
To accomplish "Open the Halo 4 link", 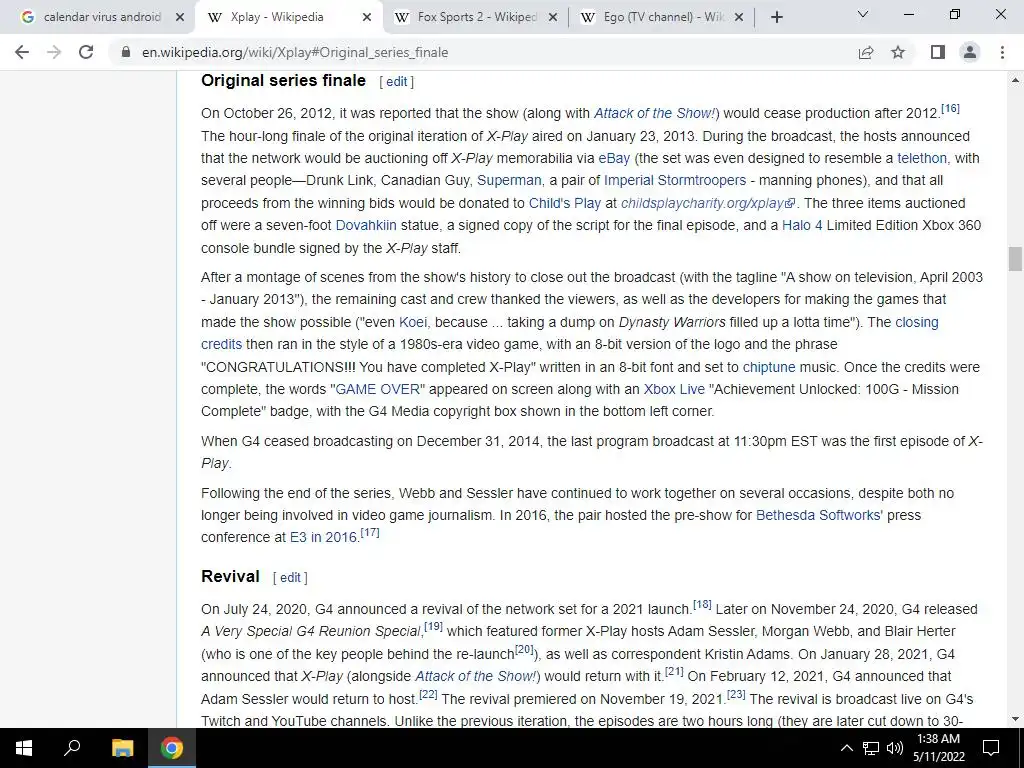I will [x=802, y=225].
